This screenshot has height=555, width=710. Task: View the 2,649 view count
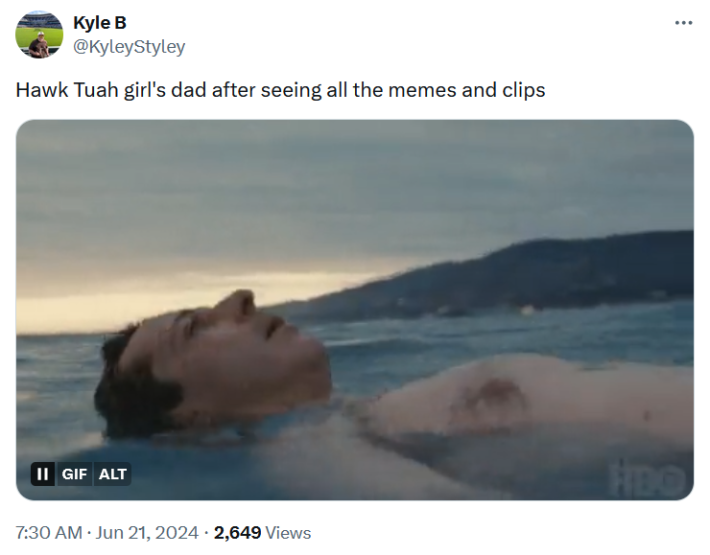237,533
